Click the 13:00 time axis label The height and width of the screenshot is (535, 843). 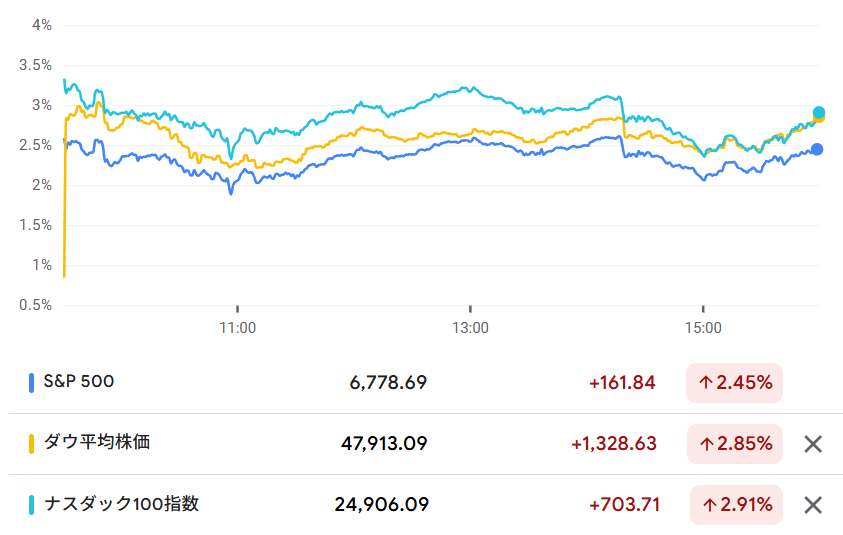pyautogui.click(x=470, y=327)
